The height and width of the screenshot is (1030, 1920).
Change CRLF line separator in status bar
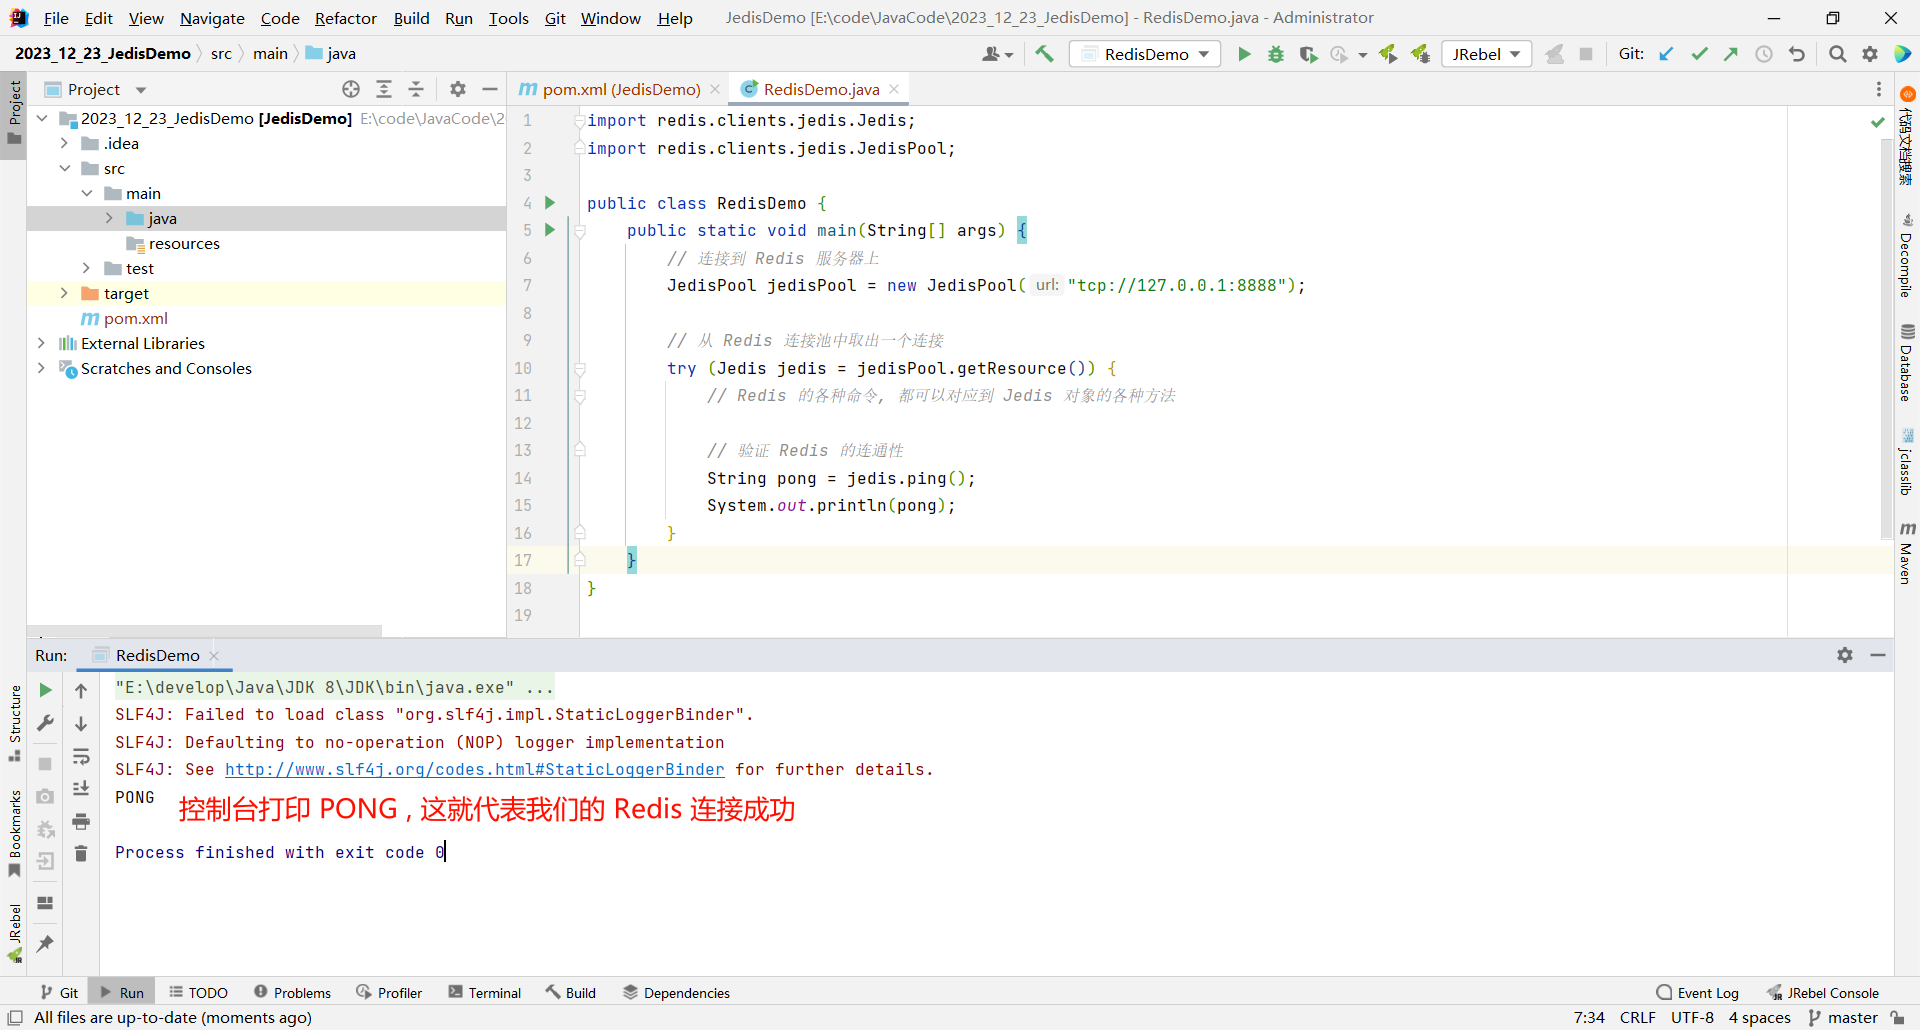(x=1637, y=1017)
